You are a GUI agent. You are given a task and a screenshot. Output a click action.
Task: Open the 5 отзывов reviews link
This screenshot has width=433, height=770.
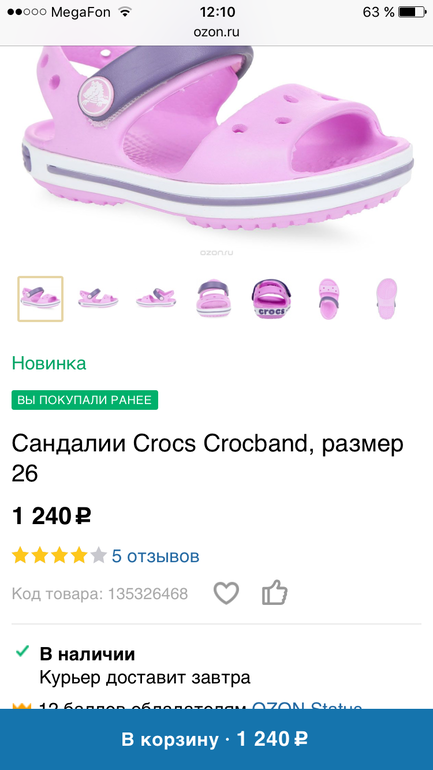click(156, 556)
